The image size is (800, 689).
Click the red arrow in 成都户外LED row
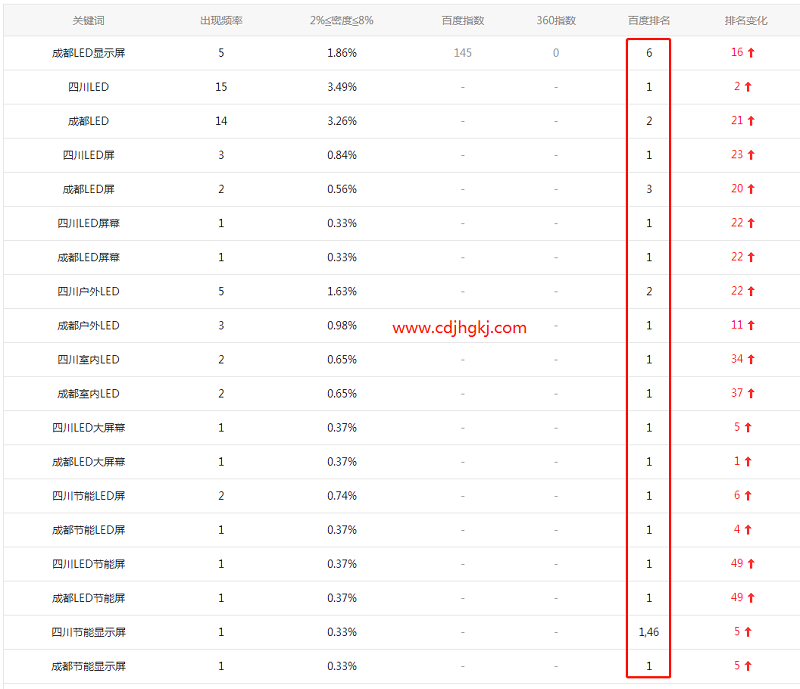(x=751, y=325)
